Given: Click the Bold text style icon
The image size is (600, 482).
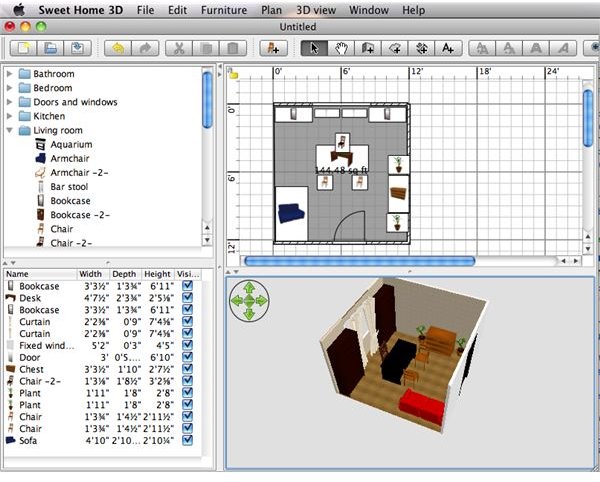Looking at the screenshot, I should pyautogui.click(x=536, y=48).
